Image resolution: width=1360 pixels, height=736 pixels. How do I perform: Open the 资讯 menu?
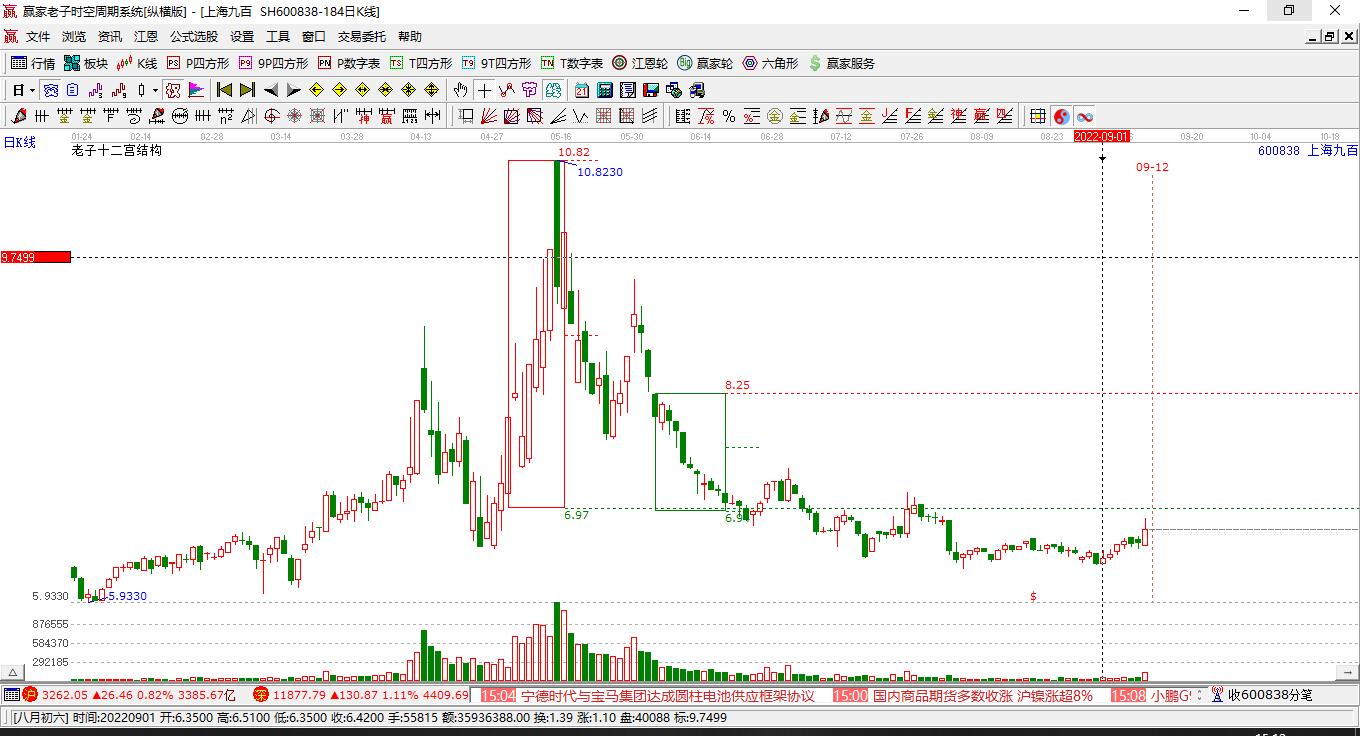click(x=110, y=37)
